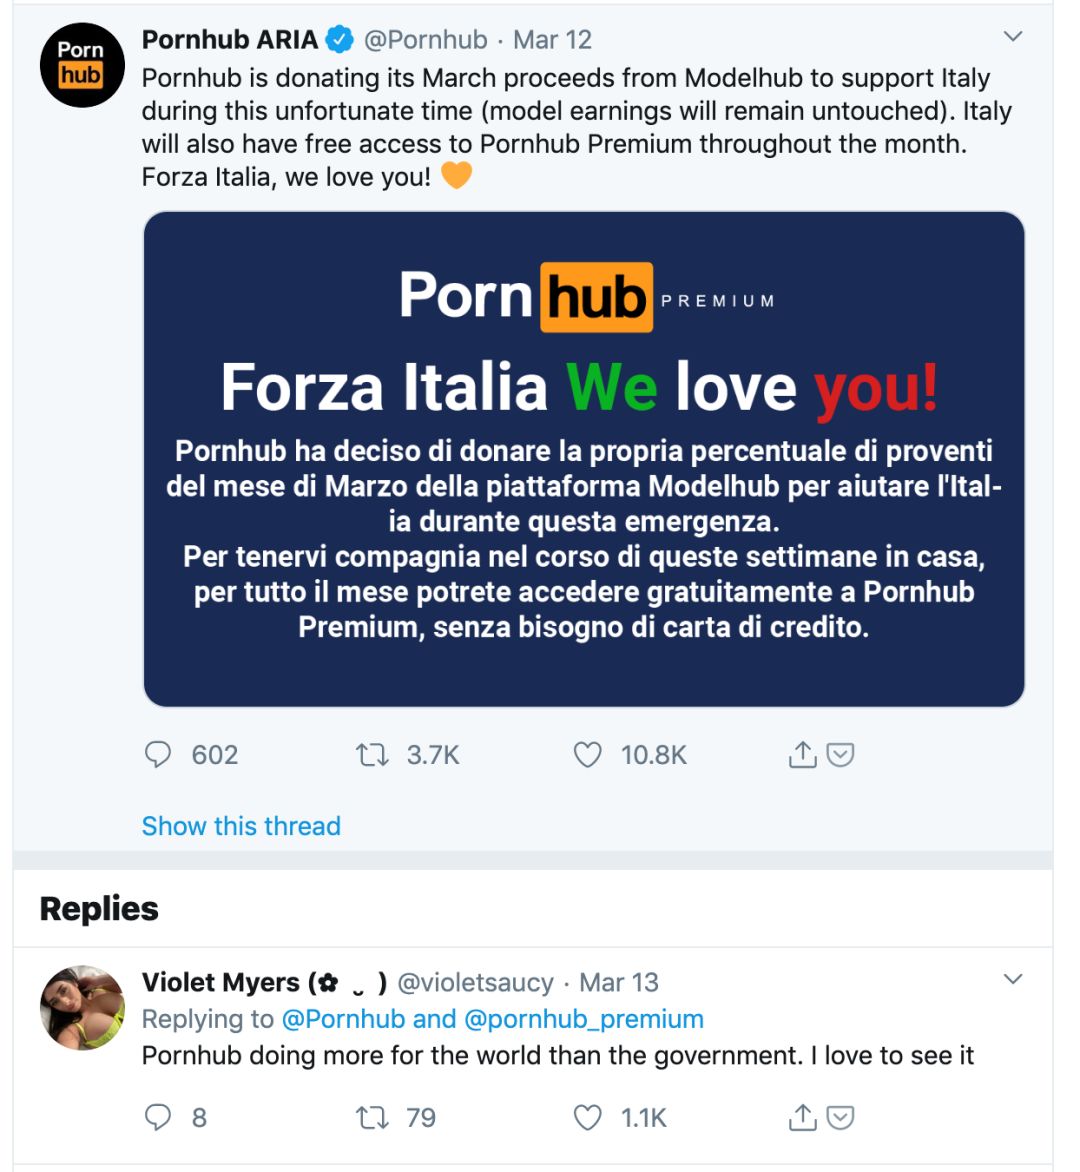Open the chevron menu on the Violet Myers reply
Viewport: 1080px width, 1172px height.
(1013, 979)
